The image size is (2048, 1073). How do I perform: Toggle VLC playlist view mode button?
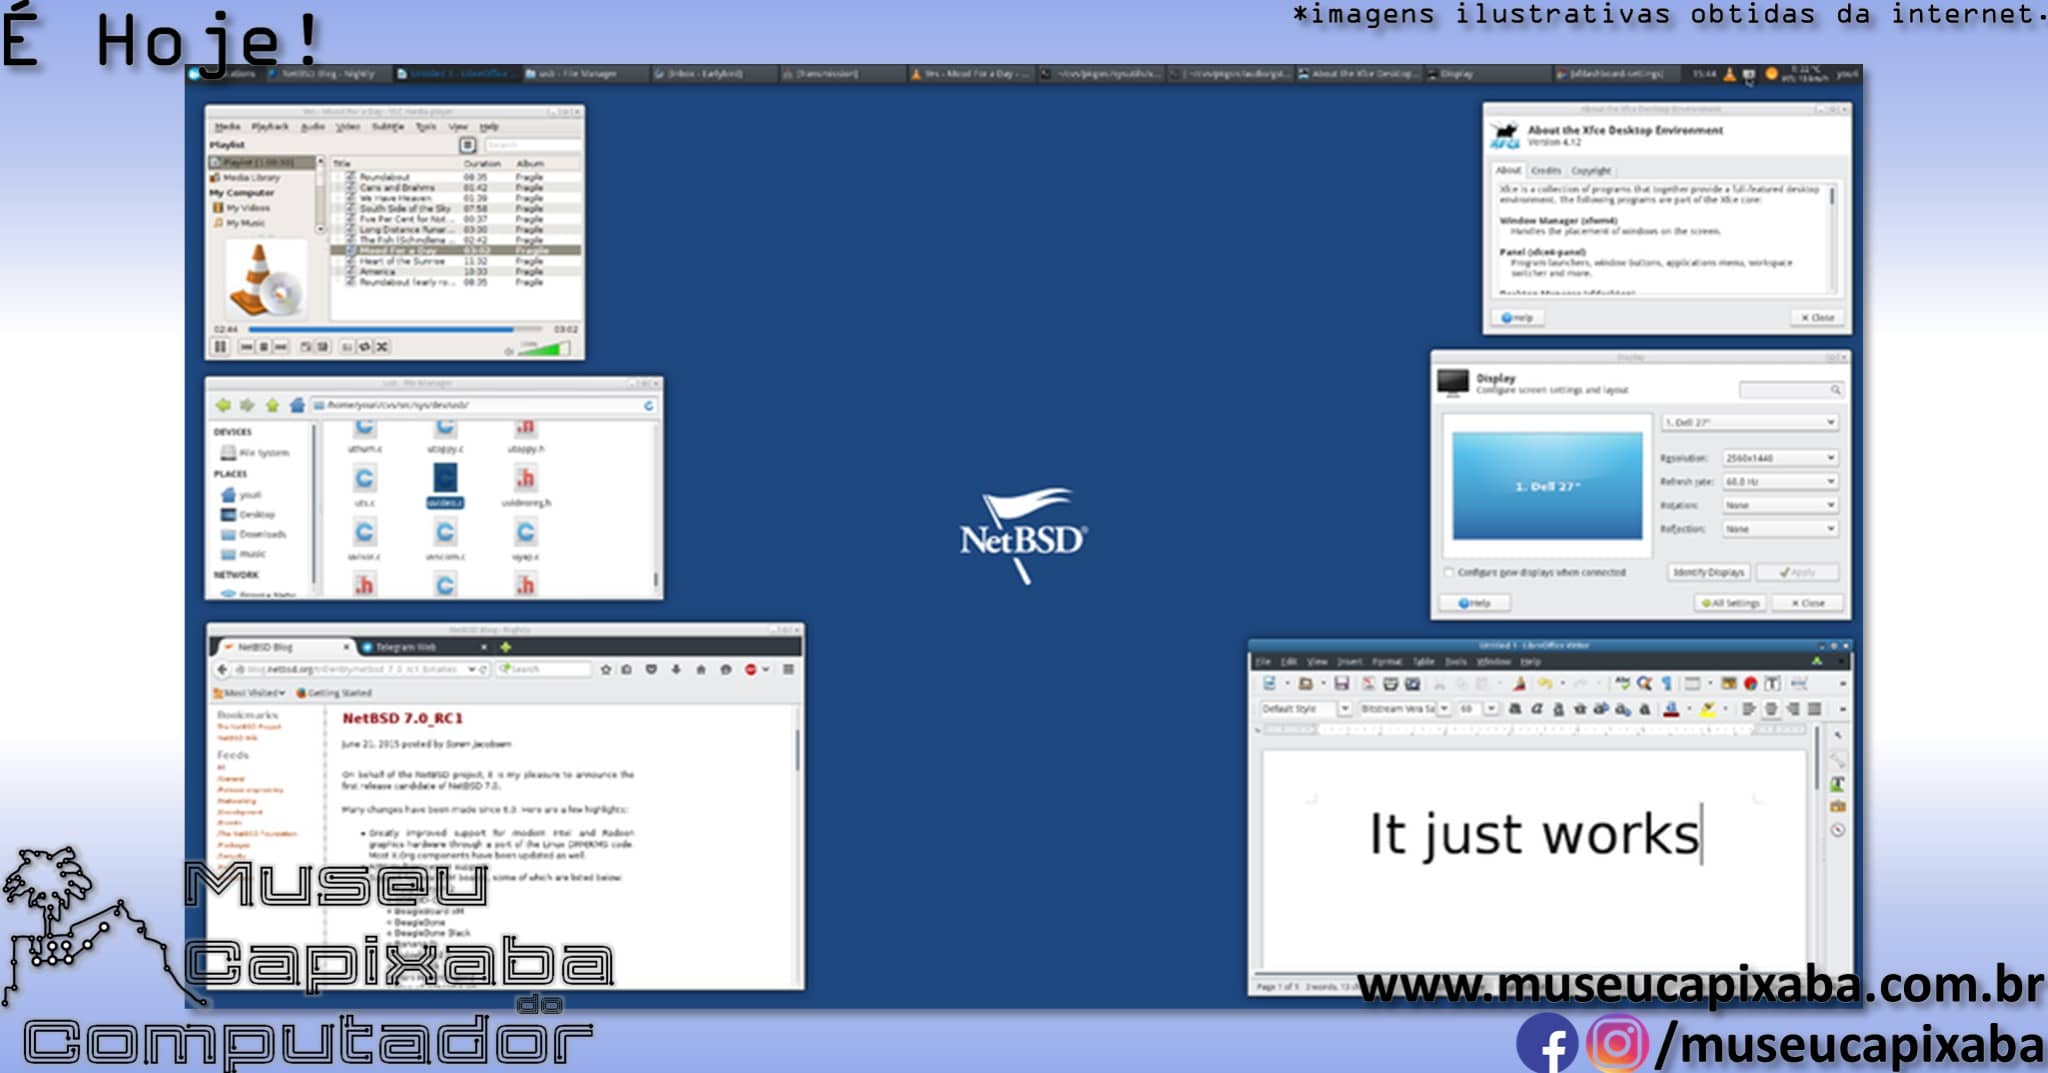(467, 145)
